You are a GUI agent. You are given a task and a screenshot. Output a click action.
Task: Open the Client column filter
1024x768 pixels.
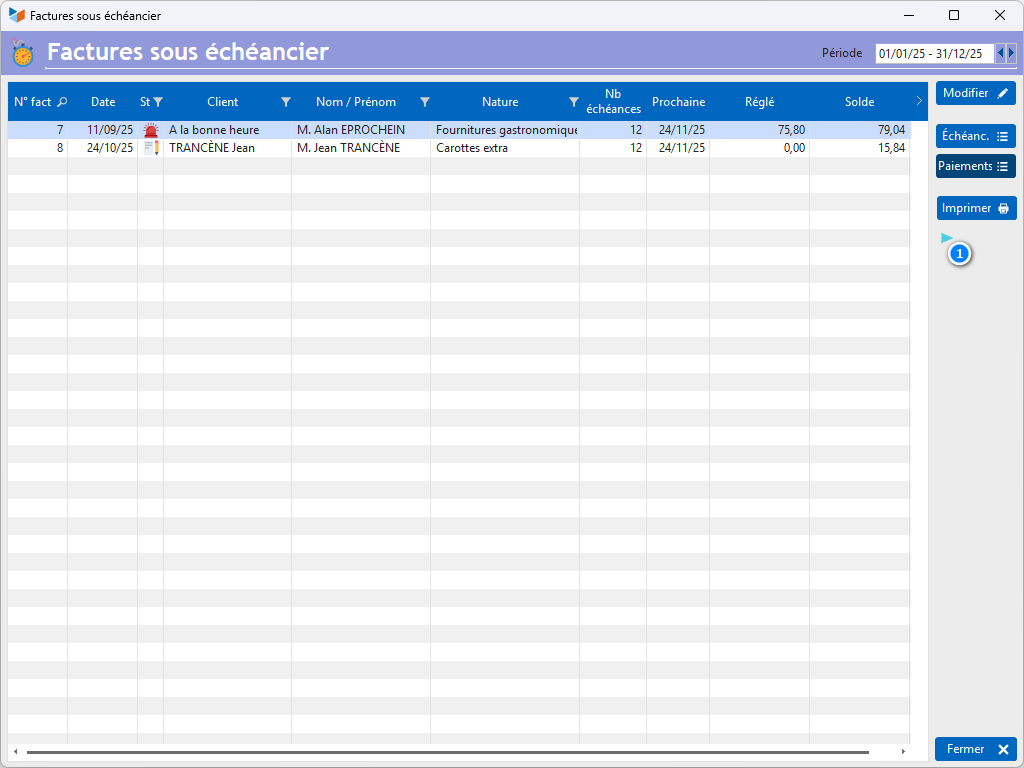pos(286,102)
